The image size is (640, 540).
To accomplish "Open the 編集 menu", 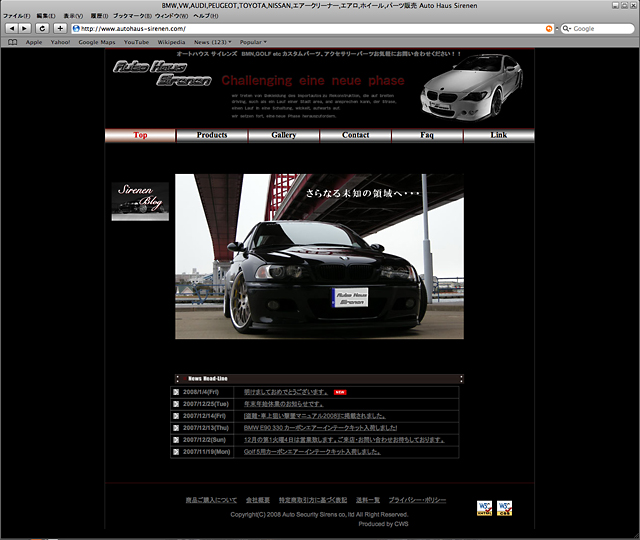I will (46, 16).
